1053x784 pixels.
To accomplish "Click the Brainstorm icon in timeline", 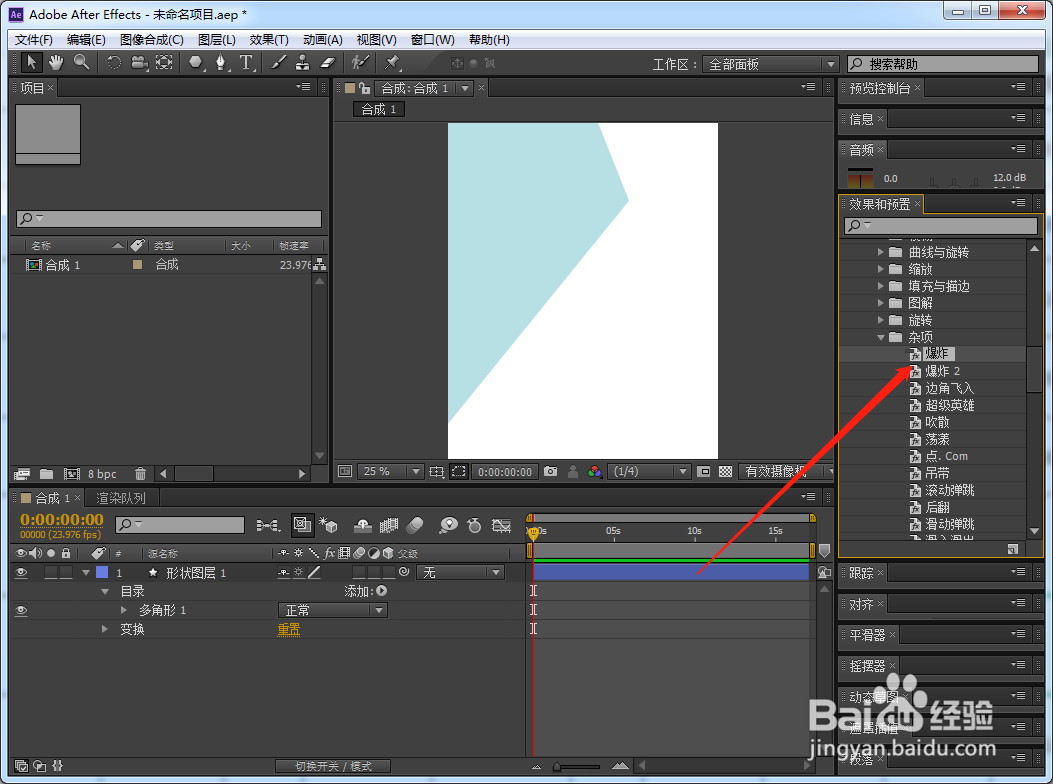I will click(x=448, y=525).
